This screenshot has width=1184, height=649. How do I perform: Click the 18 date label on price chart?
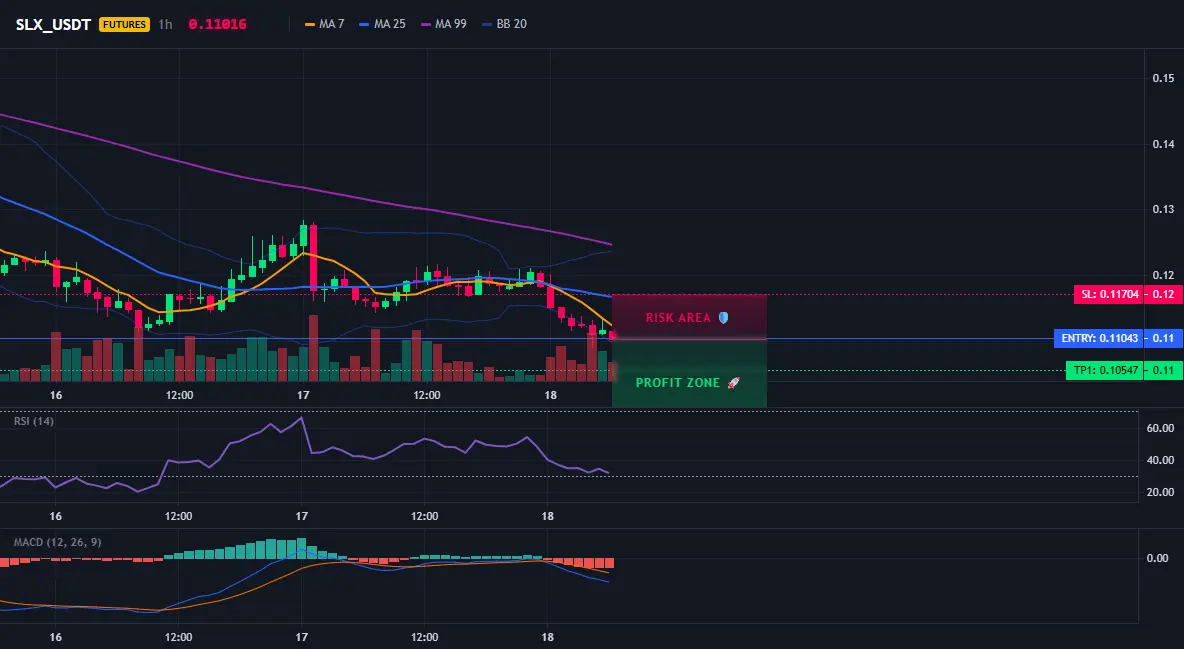(x=550, y=395)
